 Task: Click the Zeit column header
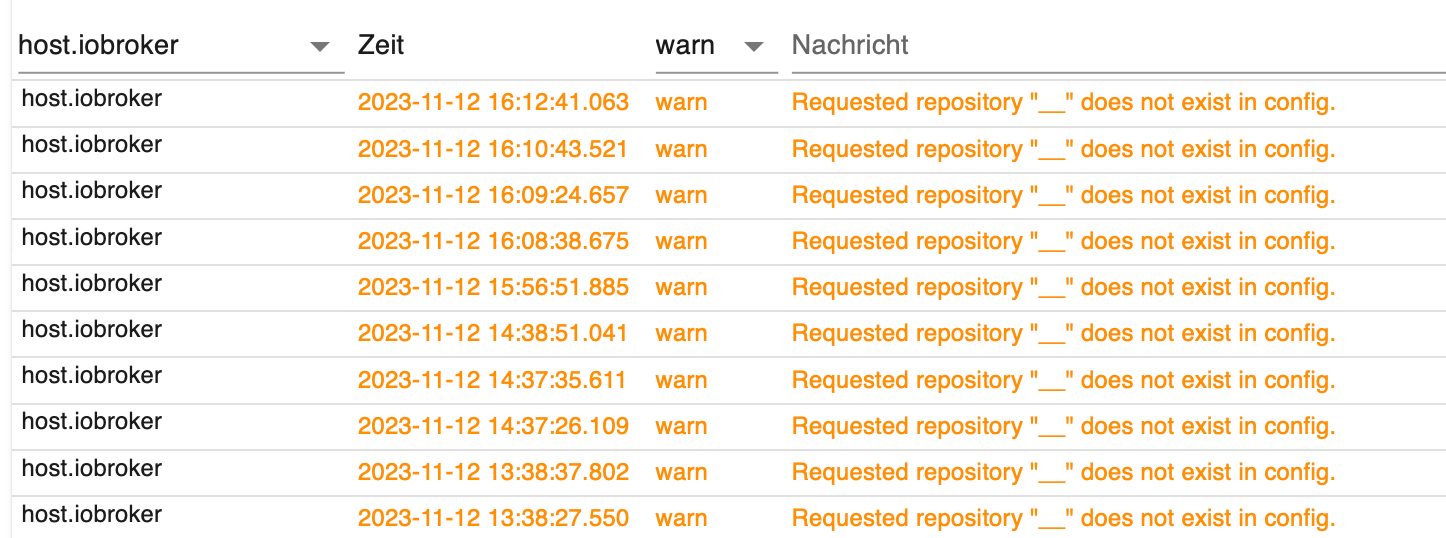click(x=381, y=45)
